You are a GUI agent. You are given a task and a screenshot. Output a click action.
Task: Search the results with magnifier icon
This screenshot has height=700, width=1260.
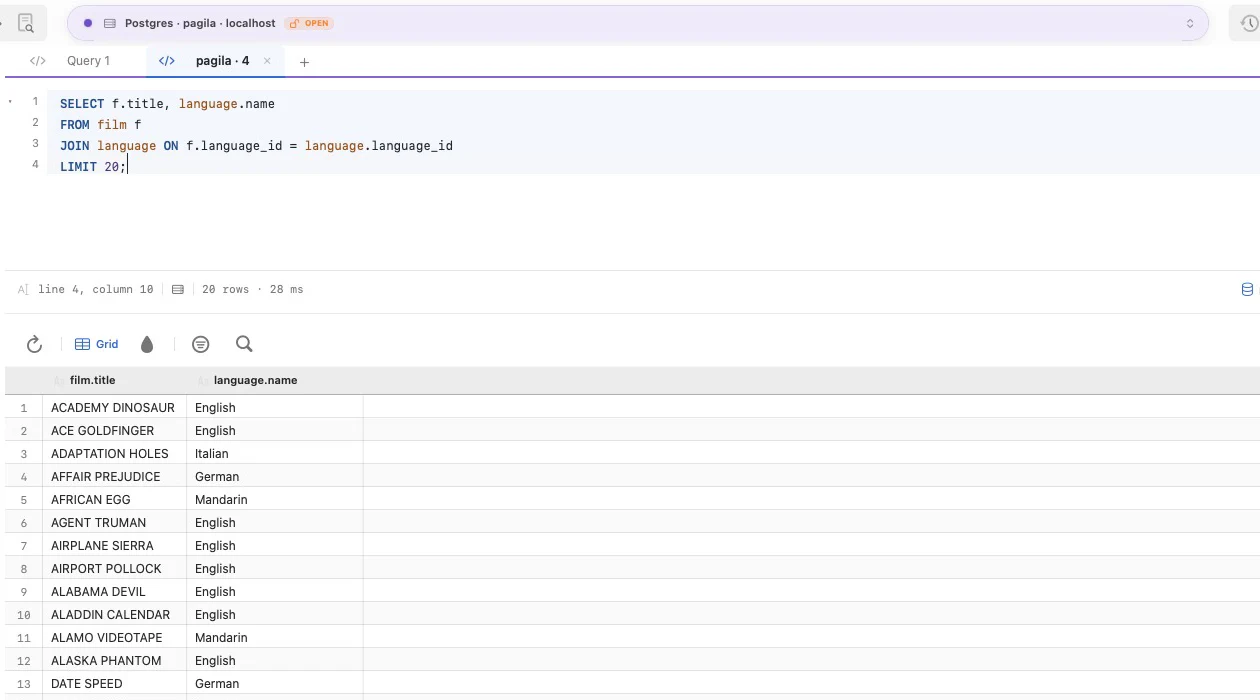[x=244, y=344]
